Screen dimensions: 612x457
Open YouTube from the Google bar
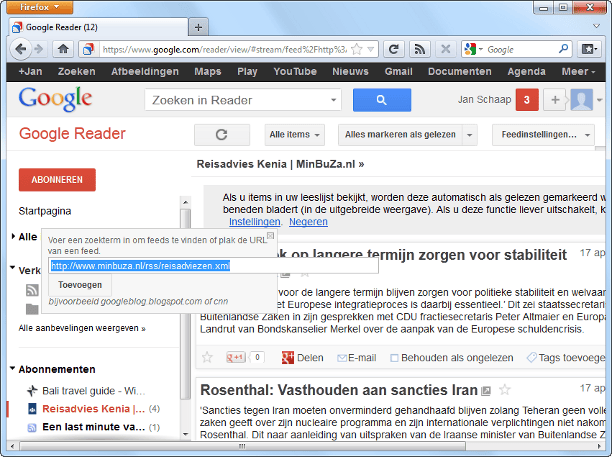pyautogui.click(x=295, y=71)
